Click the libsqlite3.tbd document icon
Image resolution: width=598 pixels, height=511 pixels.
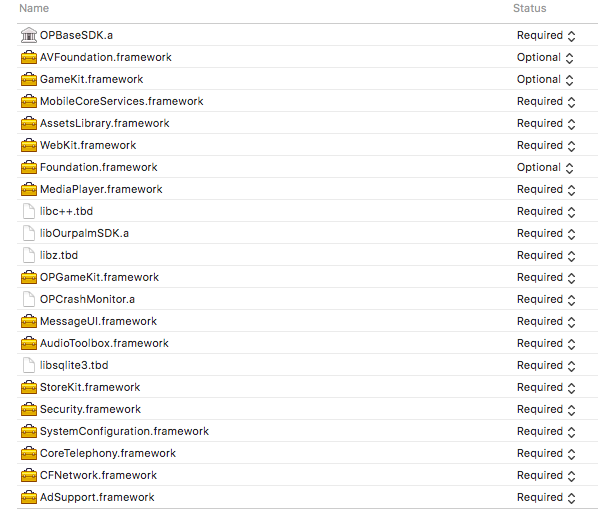[x=29, y=365]
